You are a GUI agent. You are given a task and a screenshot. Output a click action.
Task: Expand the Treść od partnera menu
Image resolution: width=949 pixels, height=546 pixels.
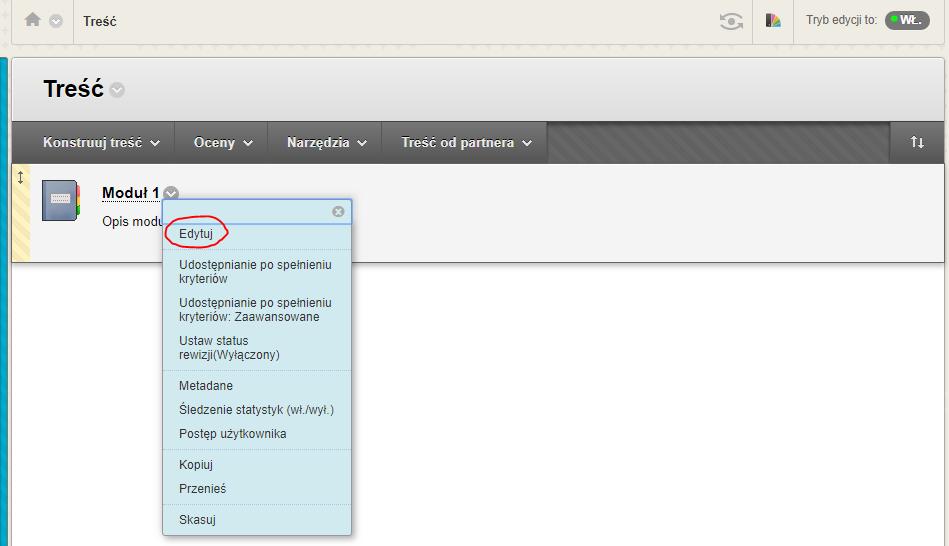[x=466, y=143]
